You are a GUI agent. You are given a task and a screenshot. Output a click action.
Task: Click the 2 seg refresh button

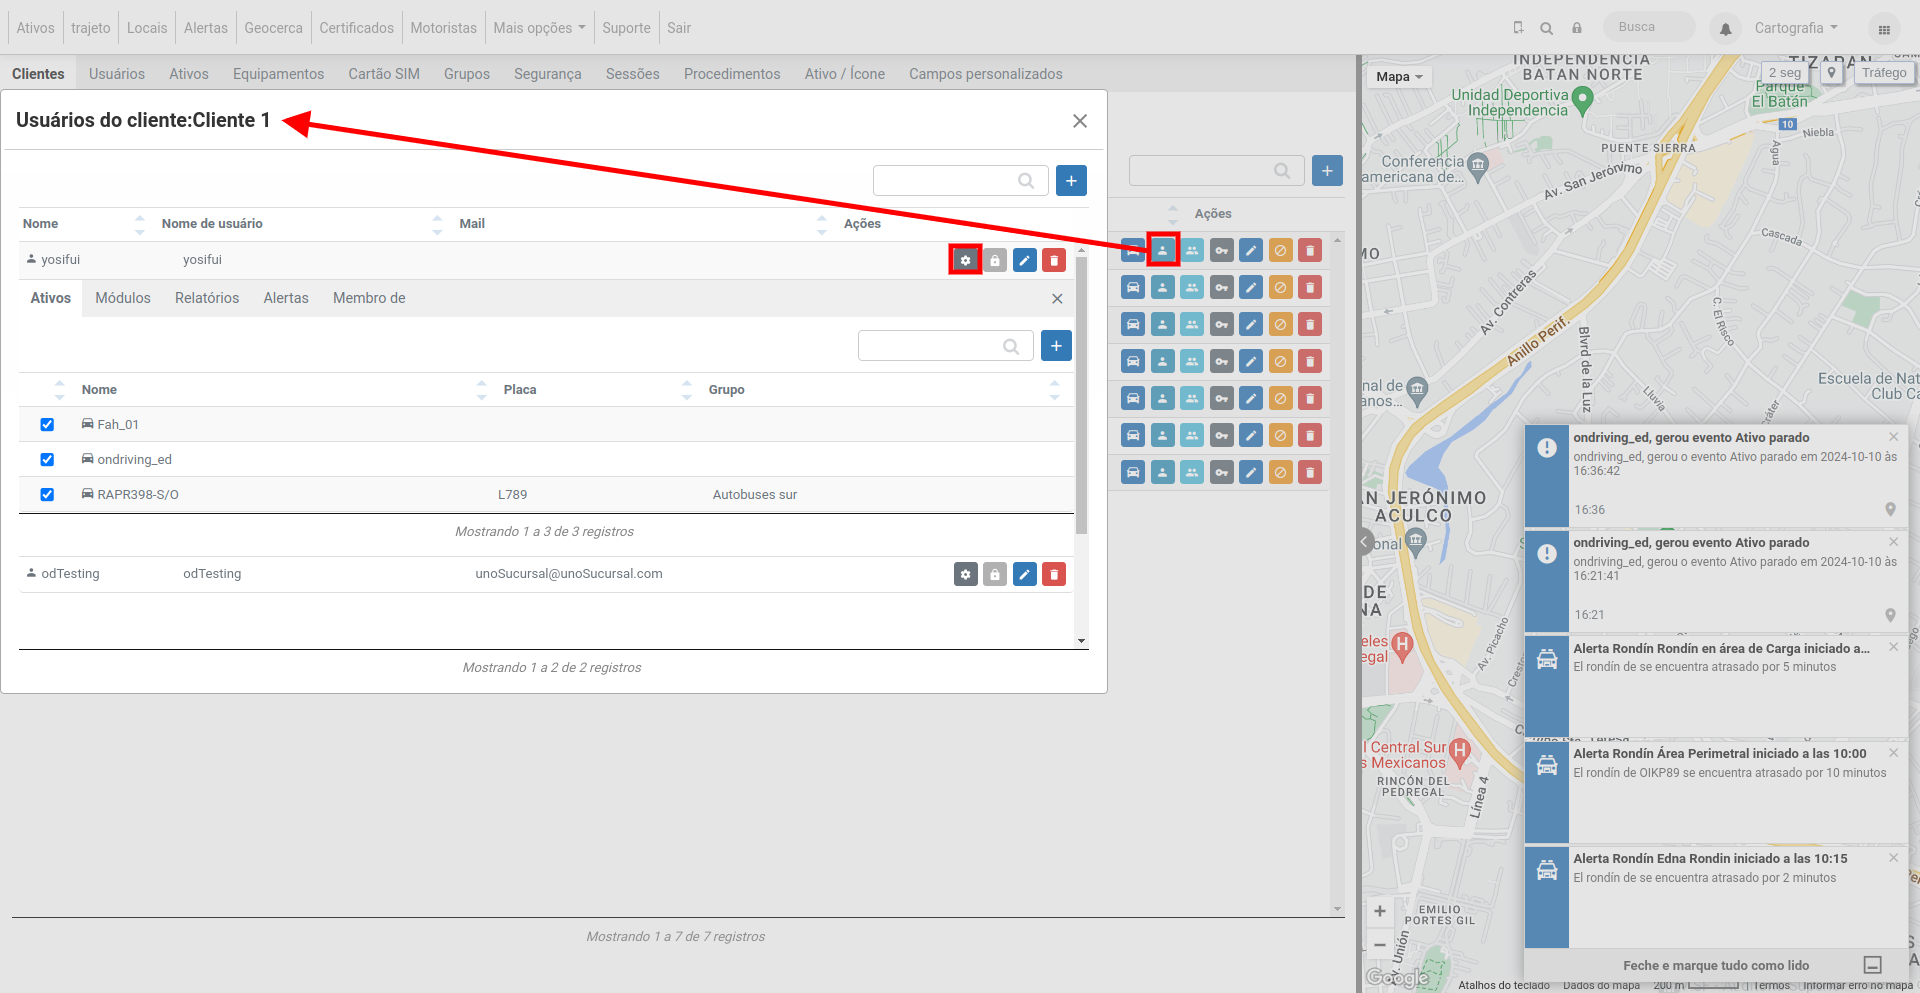[x=1785, y=73]
